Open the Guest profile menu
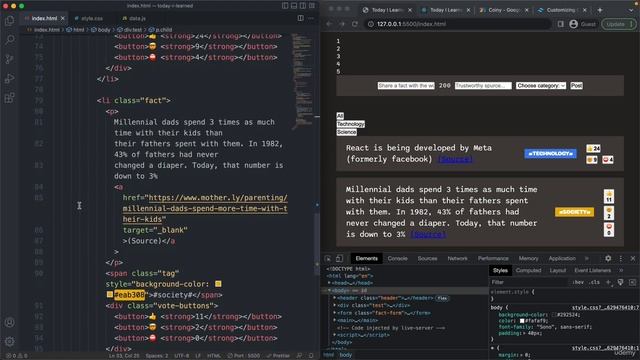The image size is (640, 360). tap(582, 24)
